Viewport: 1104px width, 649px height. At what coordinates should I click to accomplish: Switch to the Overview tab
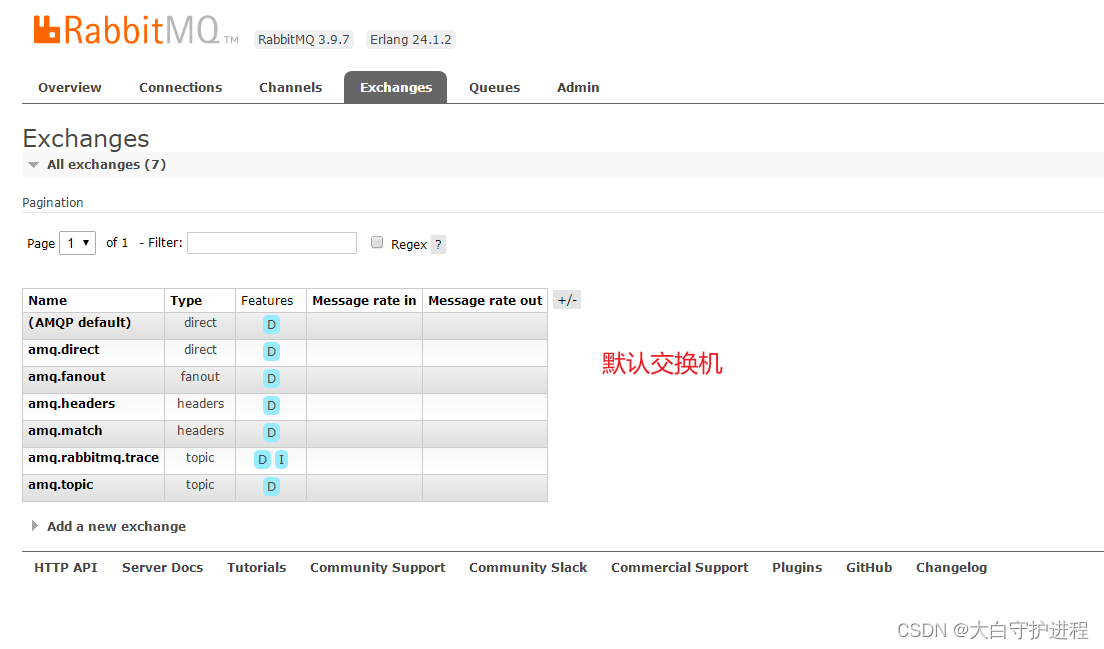(70, 87)
